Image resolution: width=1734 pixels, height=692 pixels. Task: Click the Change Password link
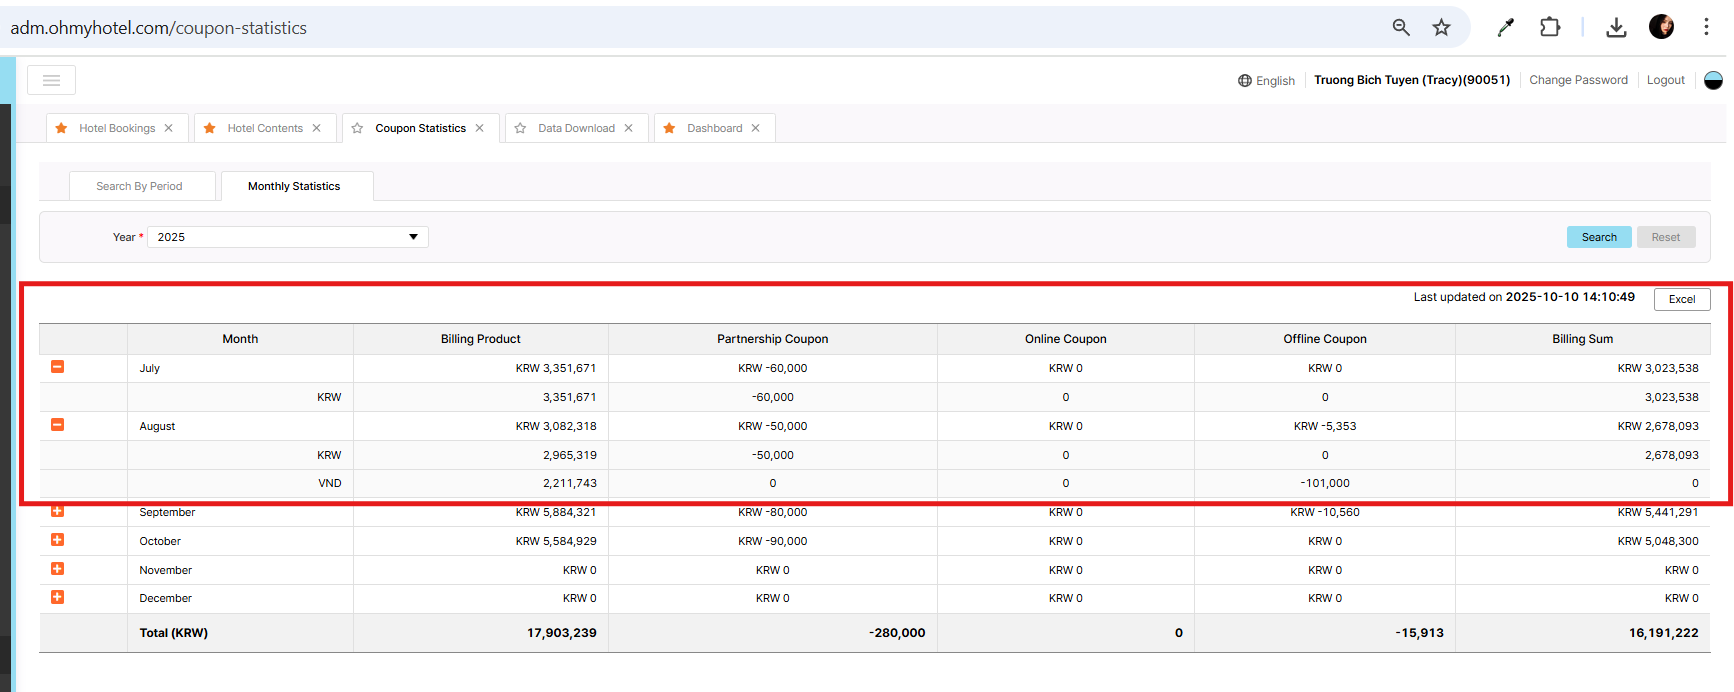coord(1578,80)
